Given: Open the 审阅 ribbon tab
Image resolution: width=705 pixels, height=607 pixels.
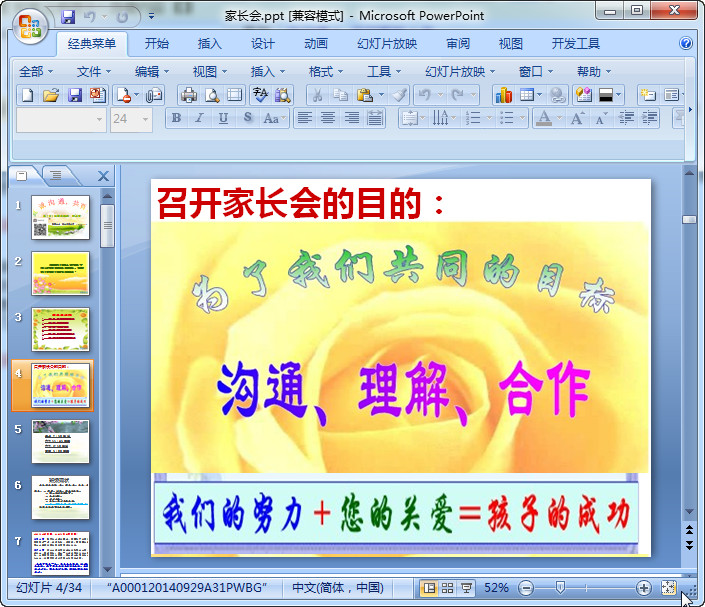Looking at the screenshot, I should [x=458, y=44].
